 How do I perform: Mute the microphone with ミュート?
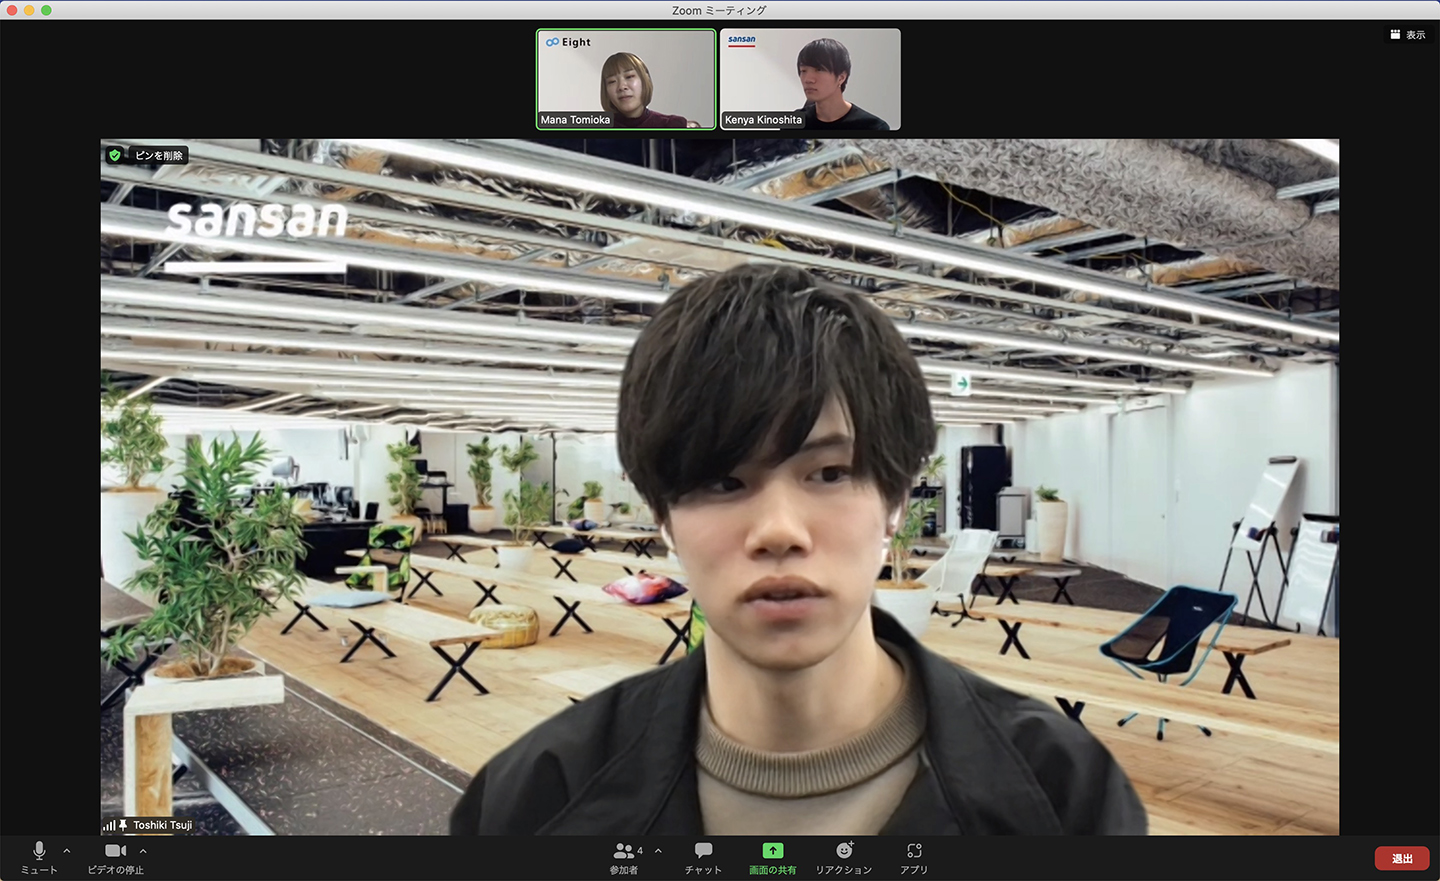tap(39, 857)
